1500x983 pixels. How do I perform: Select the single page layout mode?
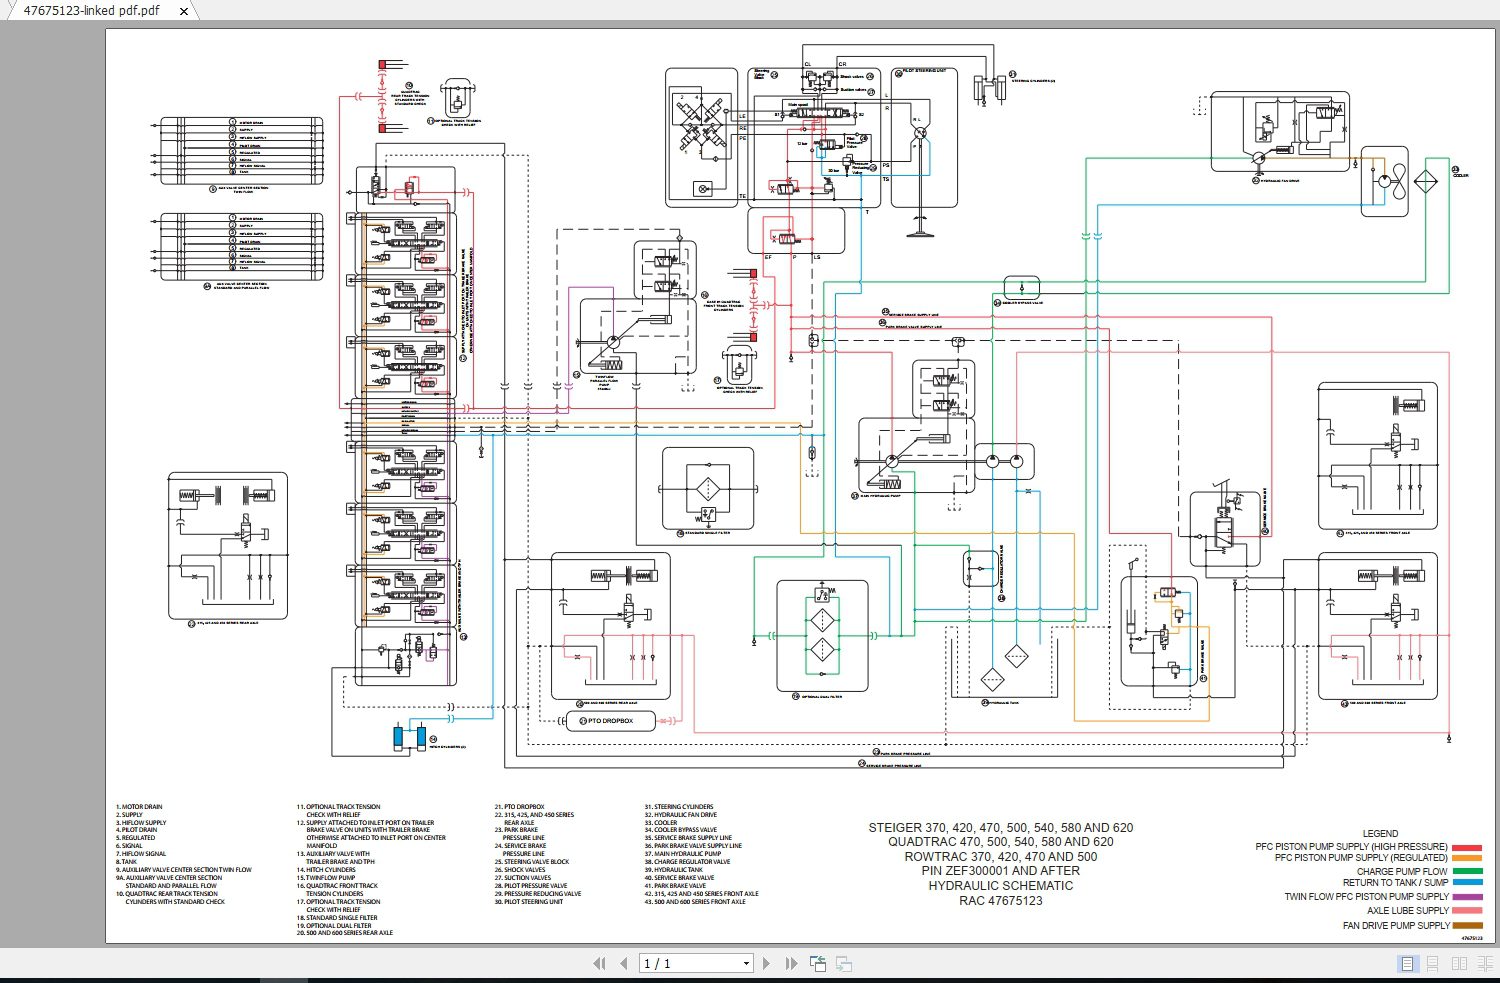coord(1408,963)
